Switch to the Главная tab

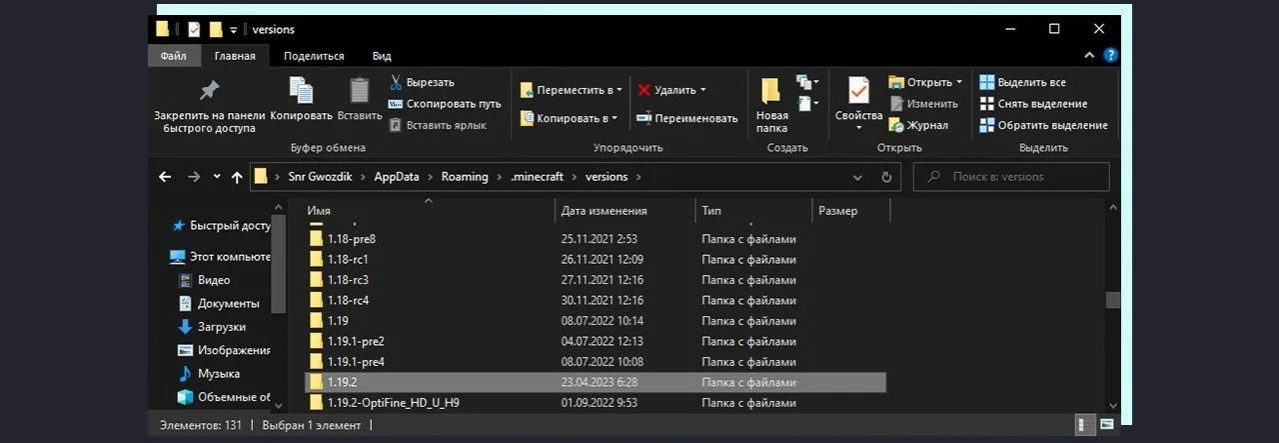(235, 56)
